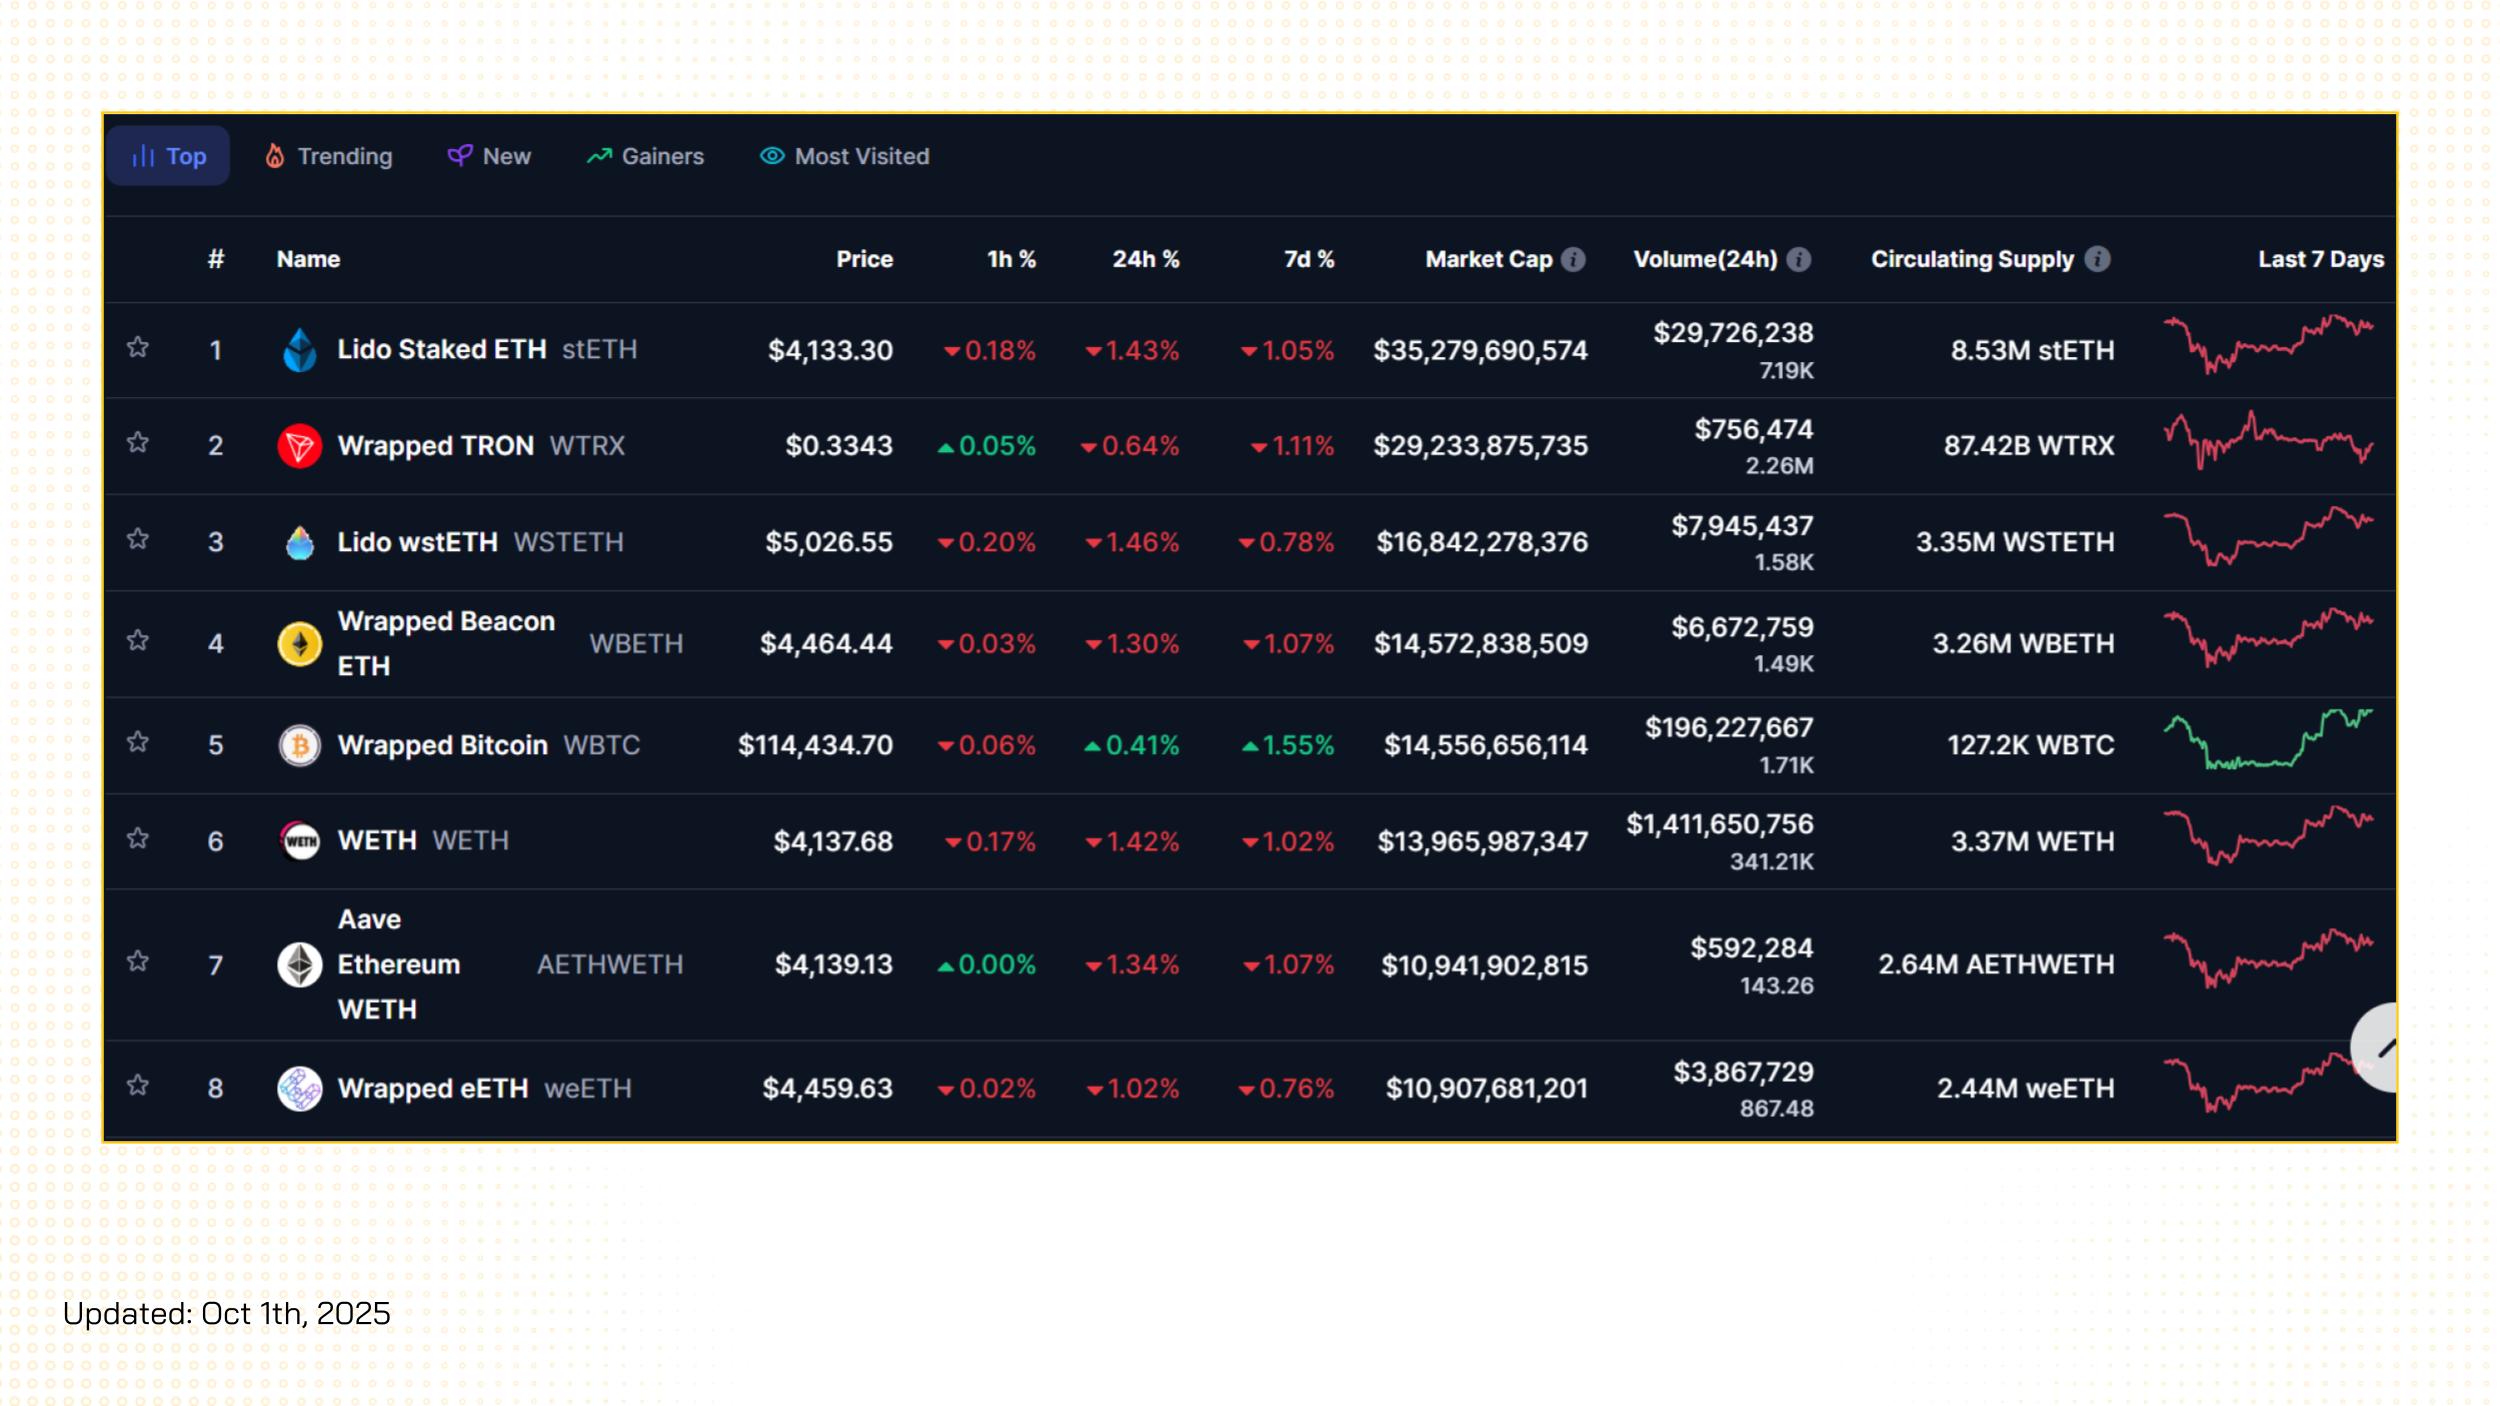Toggle the watchlist star for Lido Staked ETH
The height and width of the screenshot is (1406, 2500).
click(138, 348)
